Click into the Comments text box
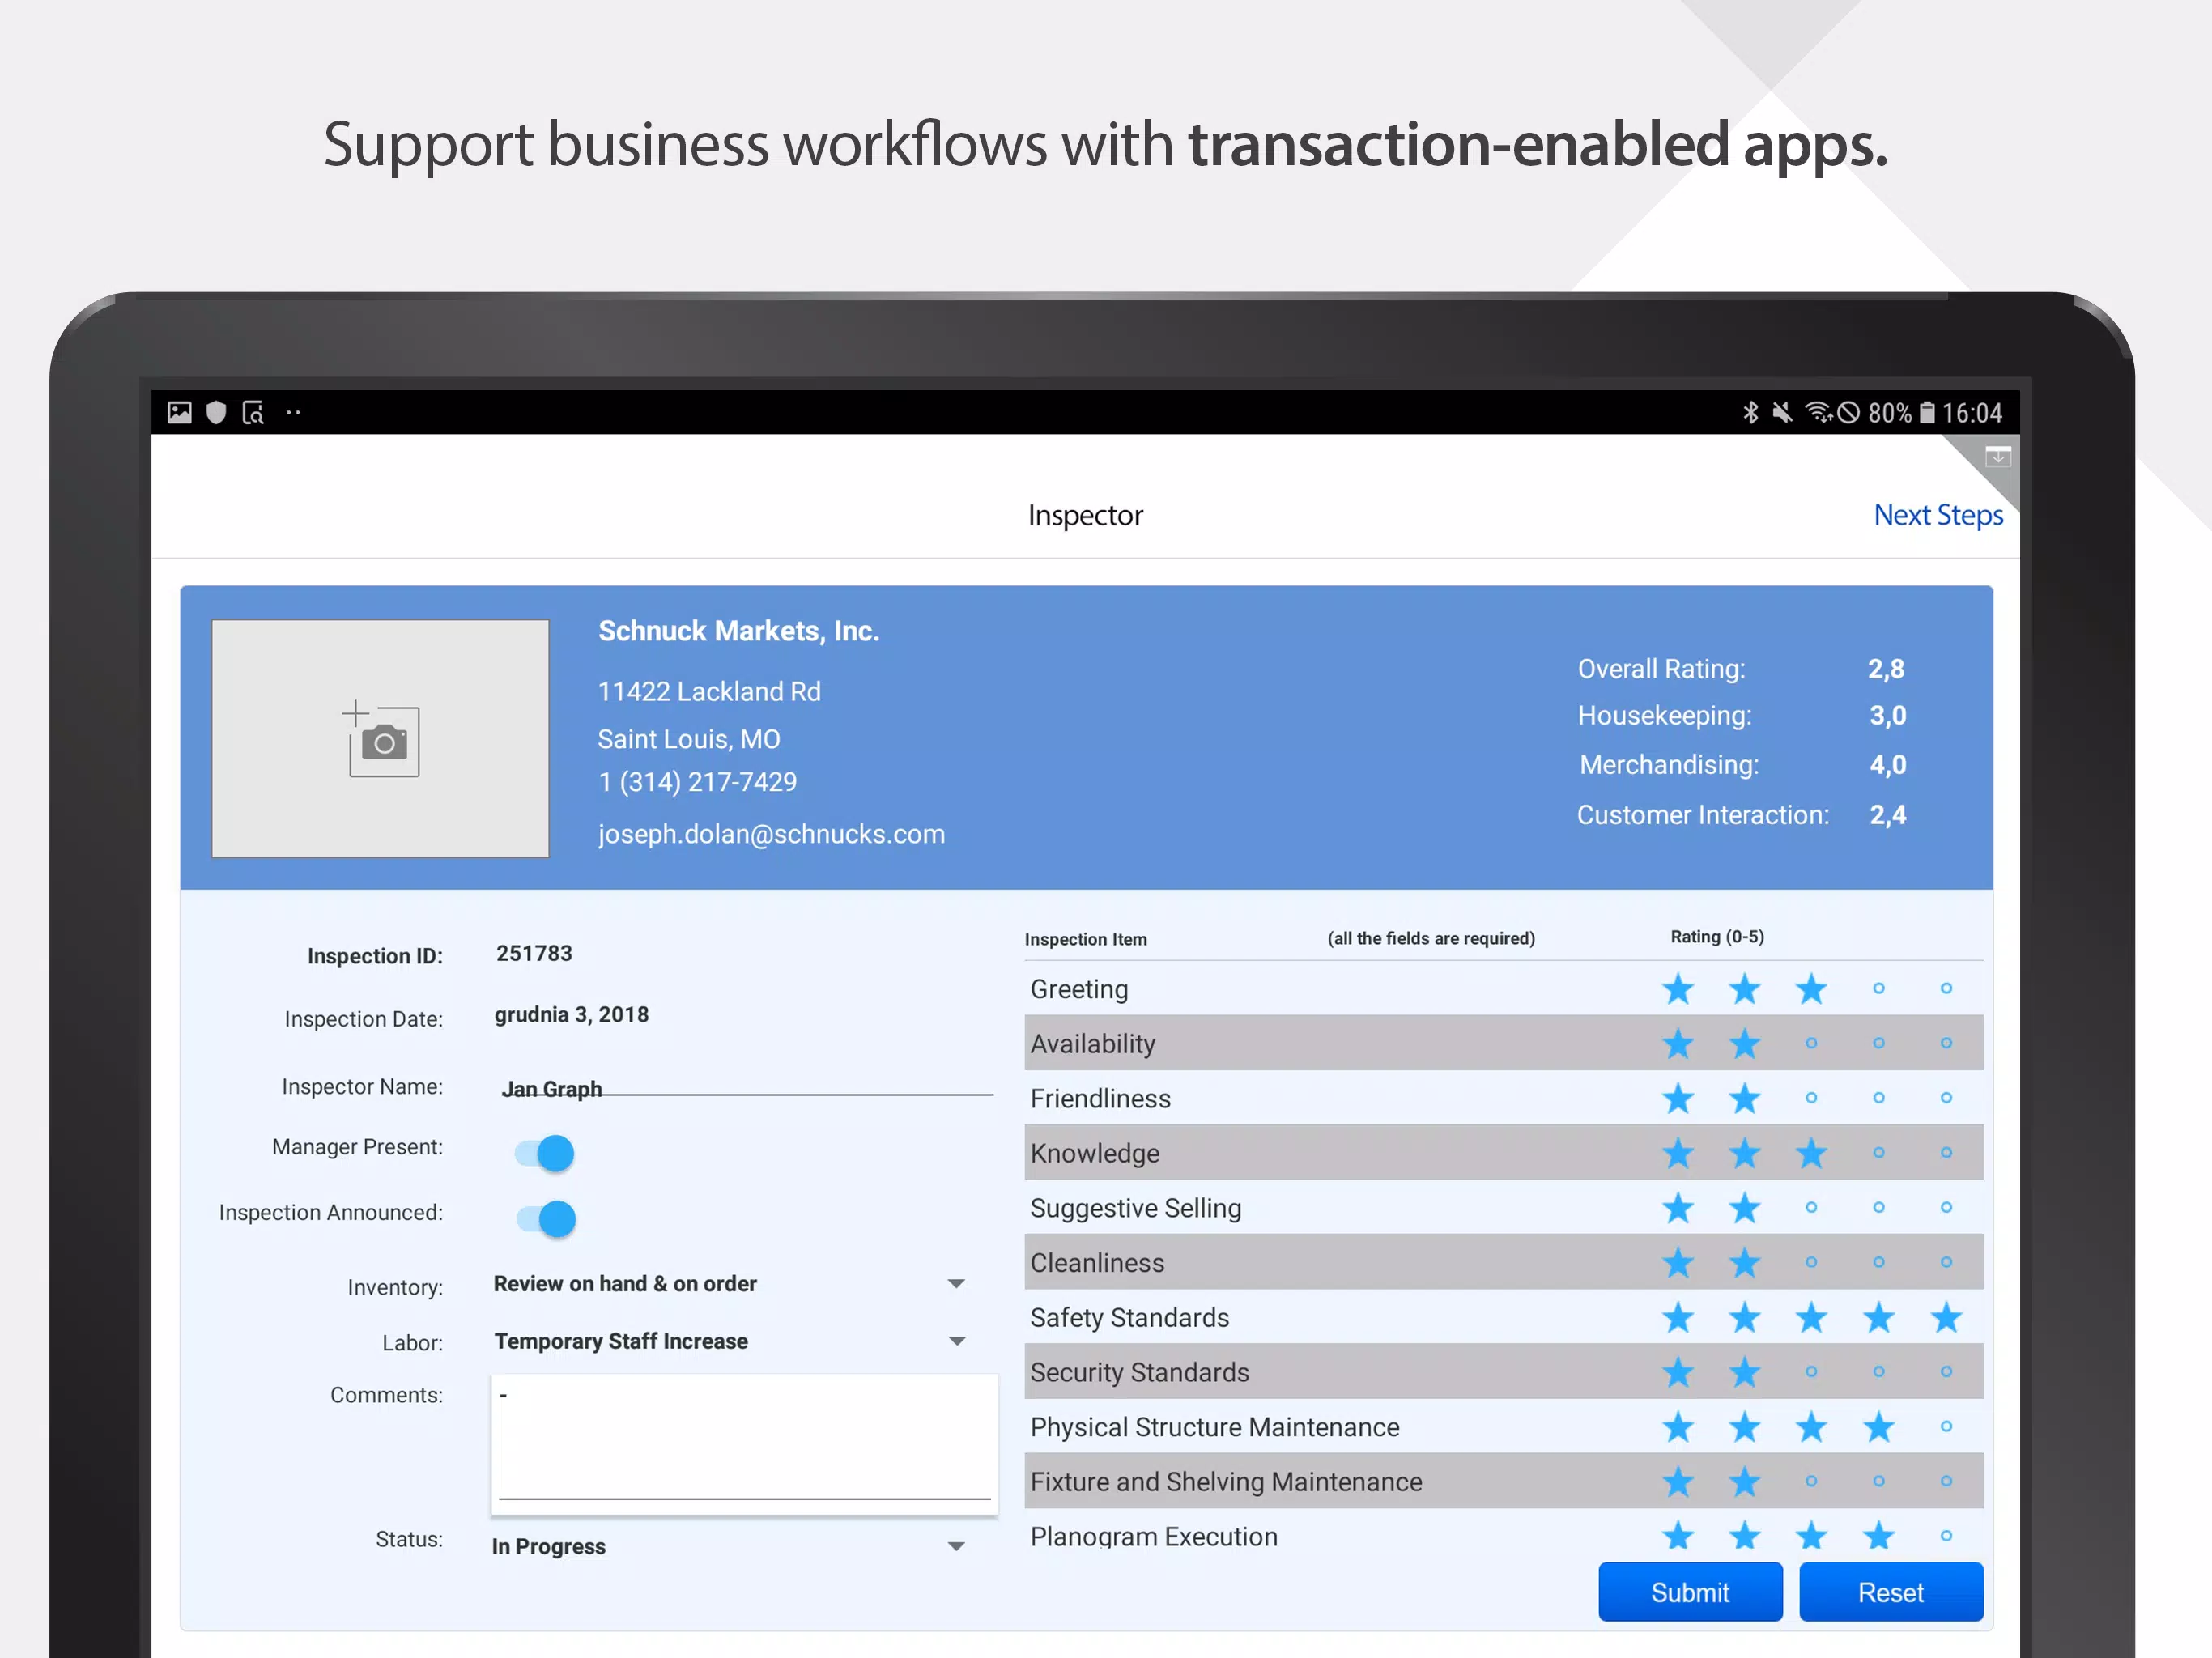The image size is (2212, 1658). click(744, 1443)
